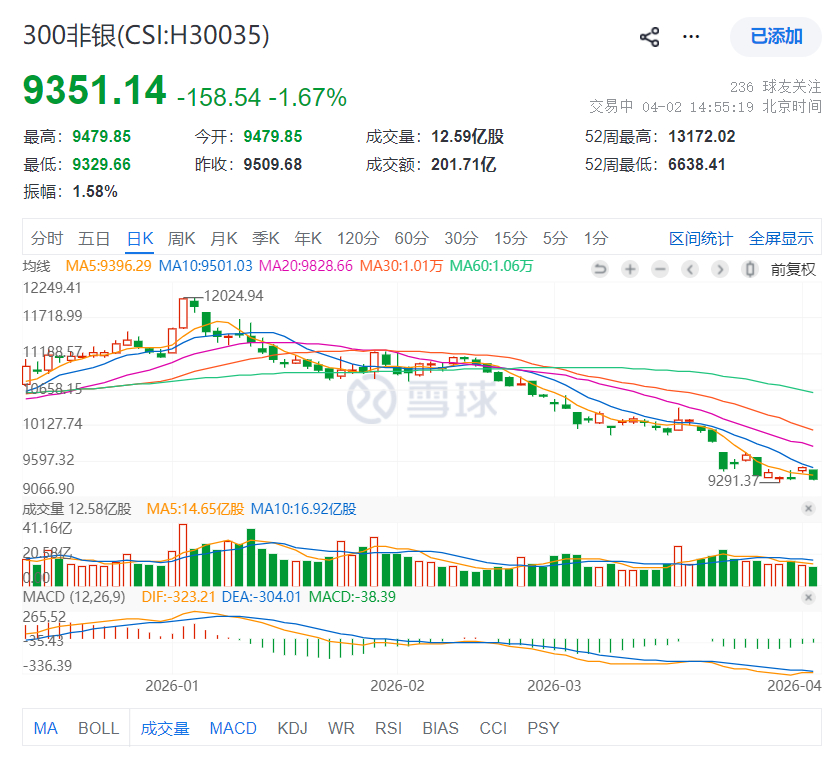Close the MACD indicator sub-chart panel
Screen dimensions: 840x765
click(808, 597)
